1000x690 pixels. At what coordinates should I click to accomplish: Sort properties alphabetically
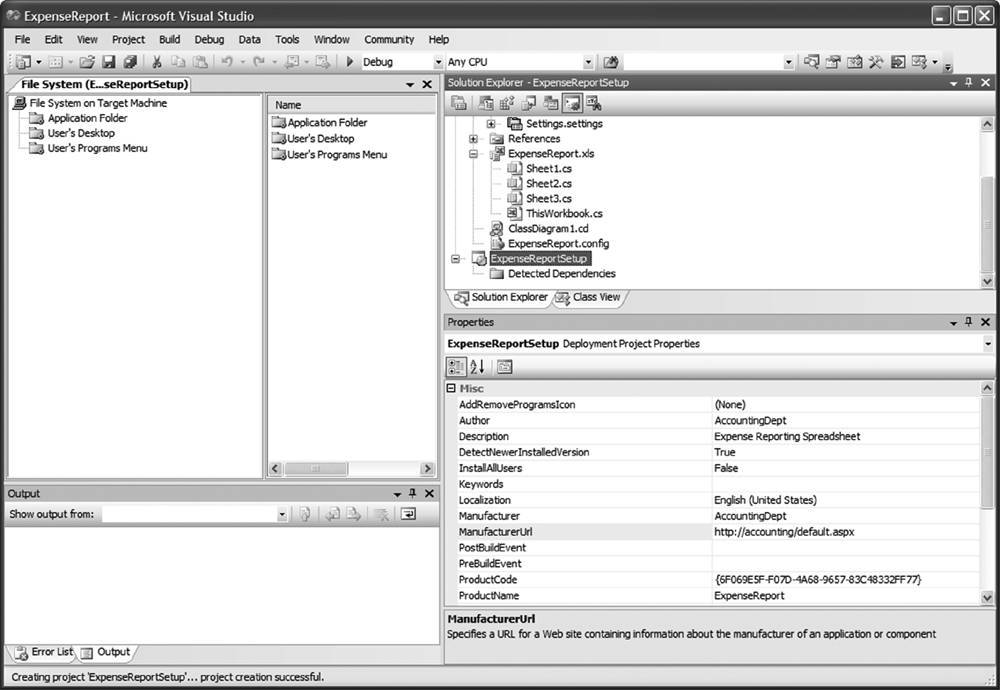click(477, 367)
